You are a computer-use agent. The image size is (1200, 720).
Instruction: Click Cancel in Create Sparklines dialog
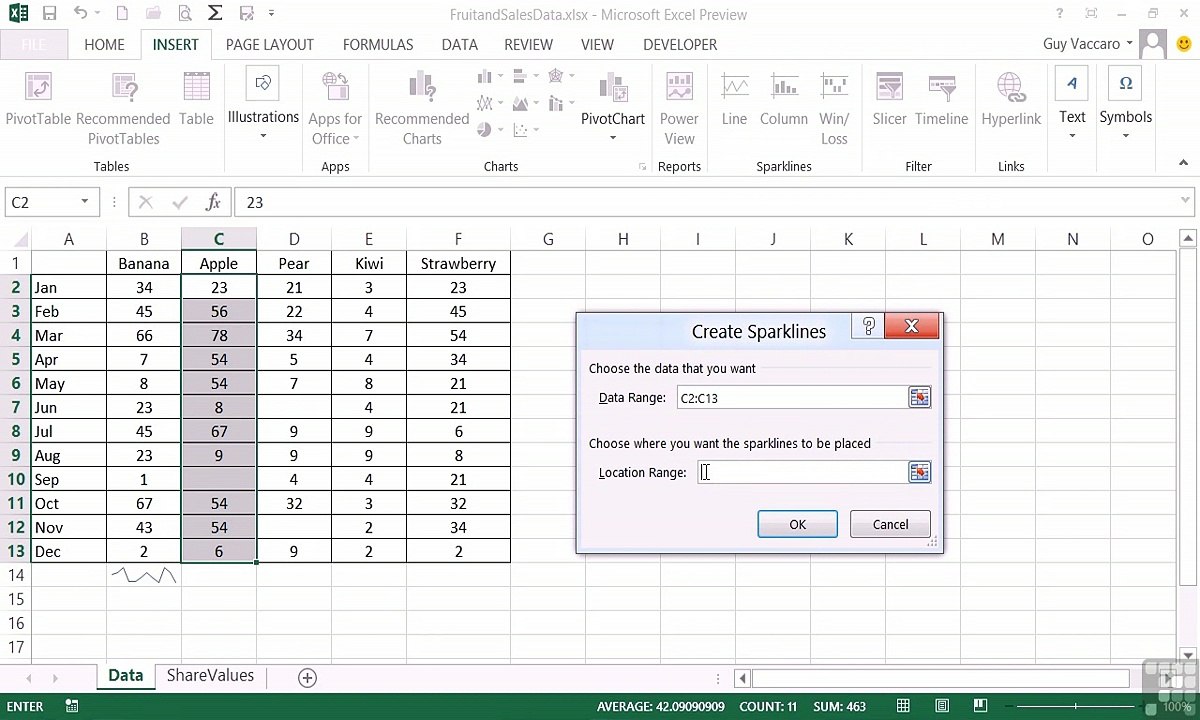click(890, 524)
